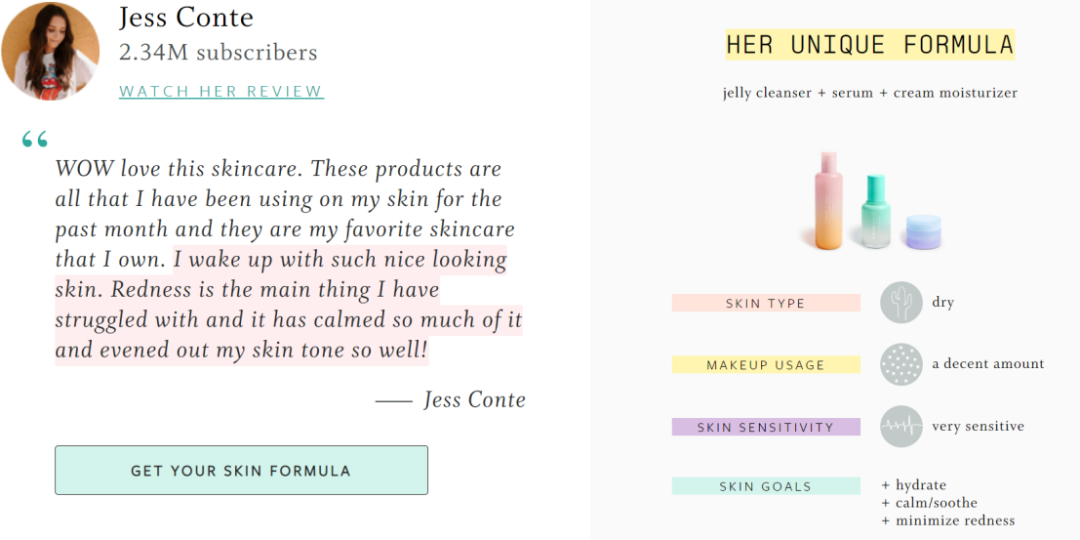The height and width of the screenshot is (540, 1080).
Task: Open Jess Conte's profile photo
Action: tap(50, 52)
